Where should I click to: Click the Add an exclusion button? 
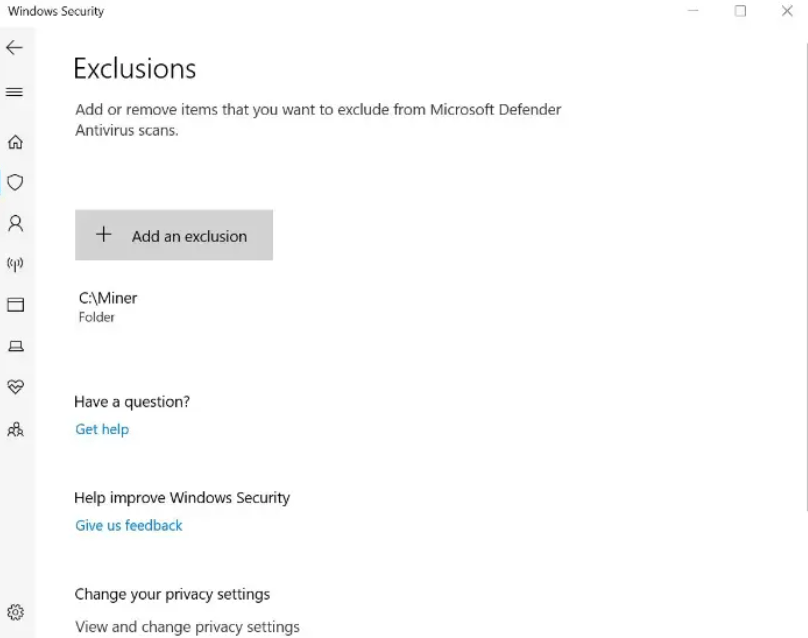click(x=174, y=235)
